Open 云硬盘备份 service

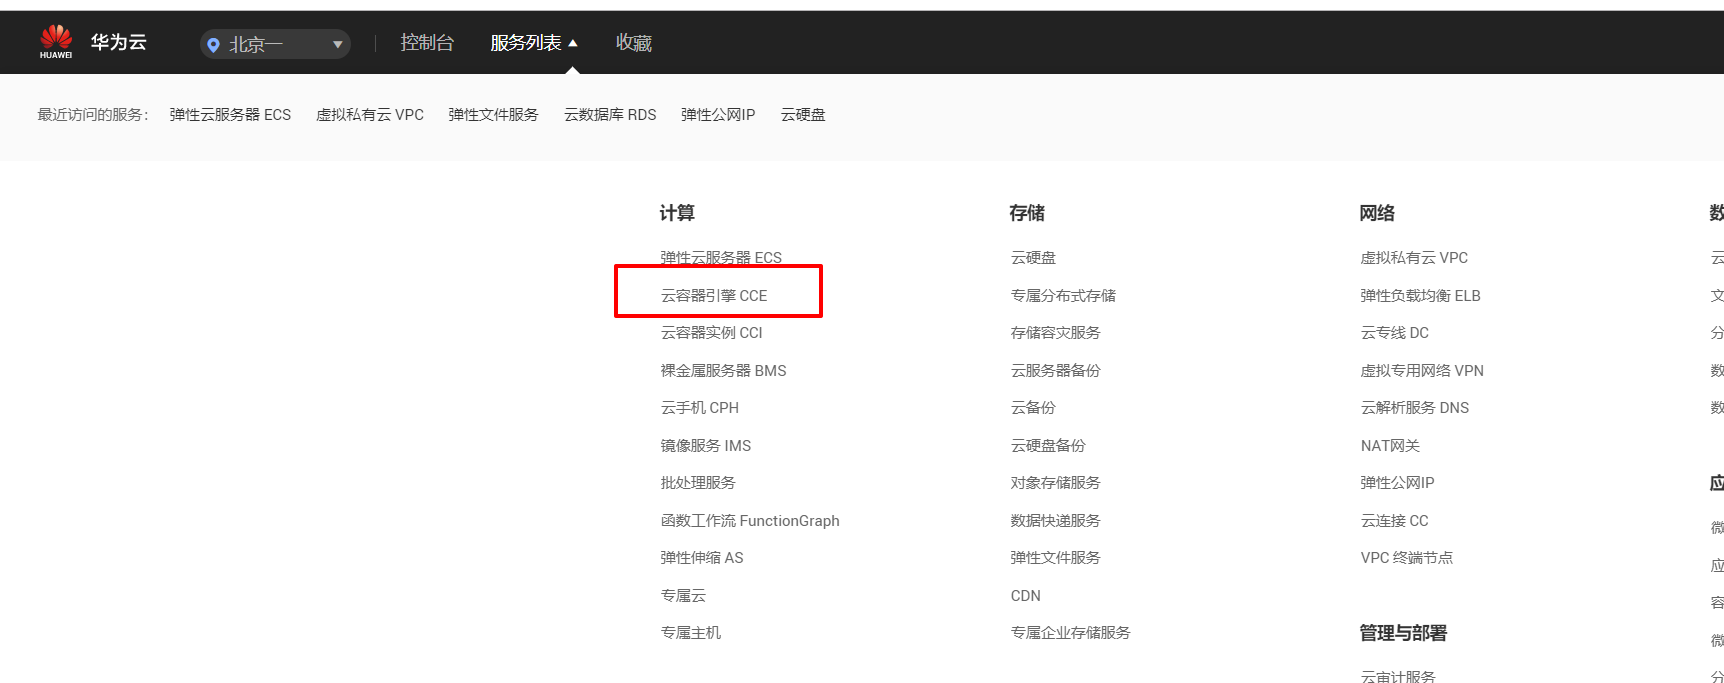tap(1048, 446)
